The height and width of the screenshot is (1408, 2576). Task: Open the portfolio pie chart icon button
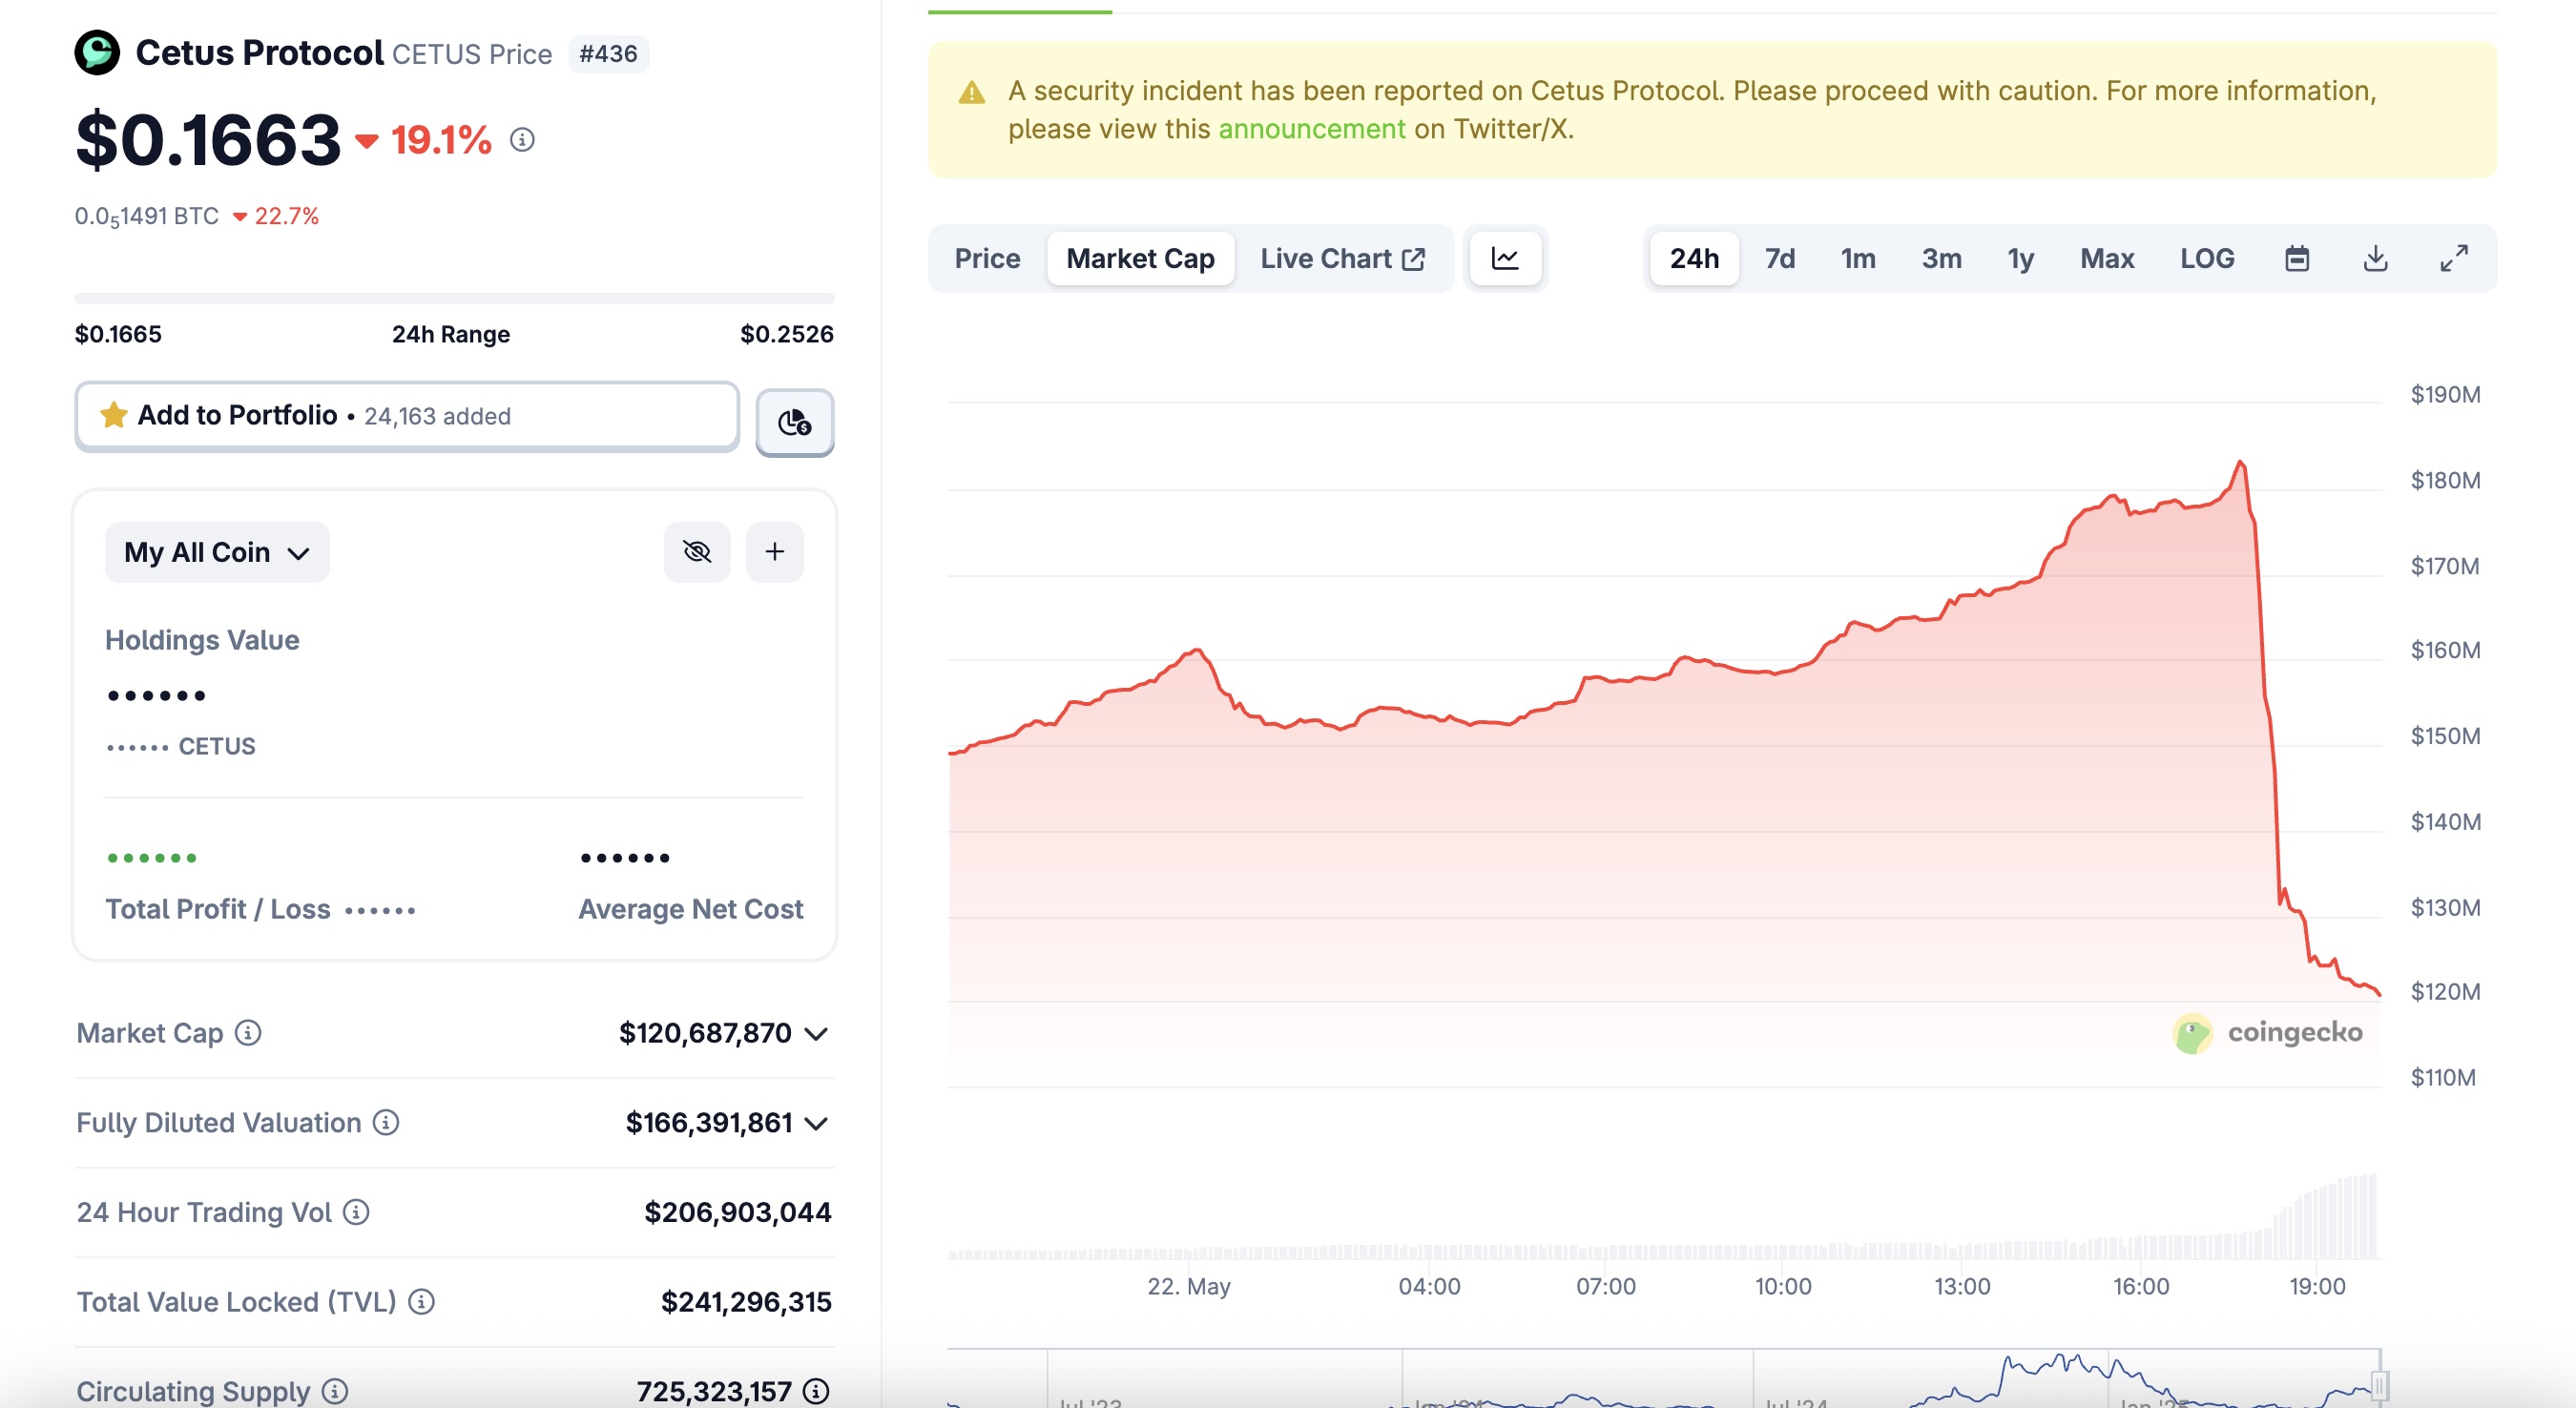click(x=795, y=422)
